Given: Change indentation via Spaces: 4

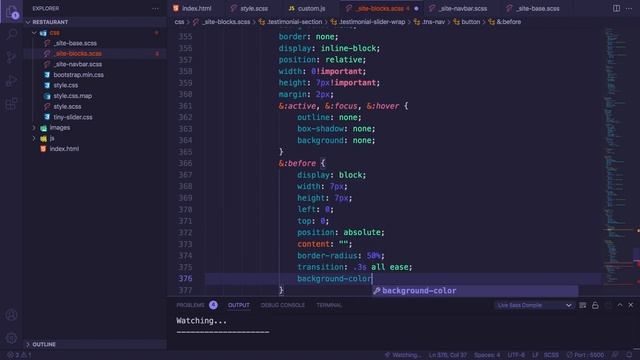Looking at the screenshot, I should [x=487, y=355].
